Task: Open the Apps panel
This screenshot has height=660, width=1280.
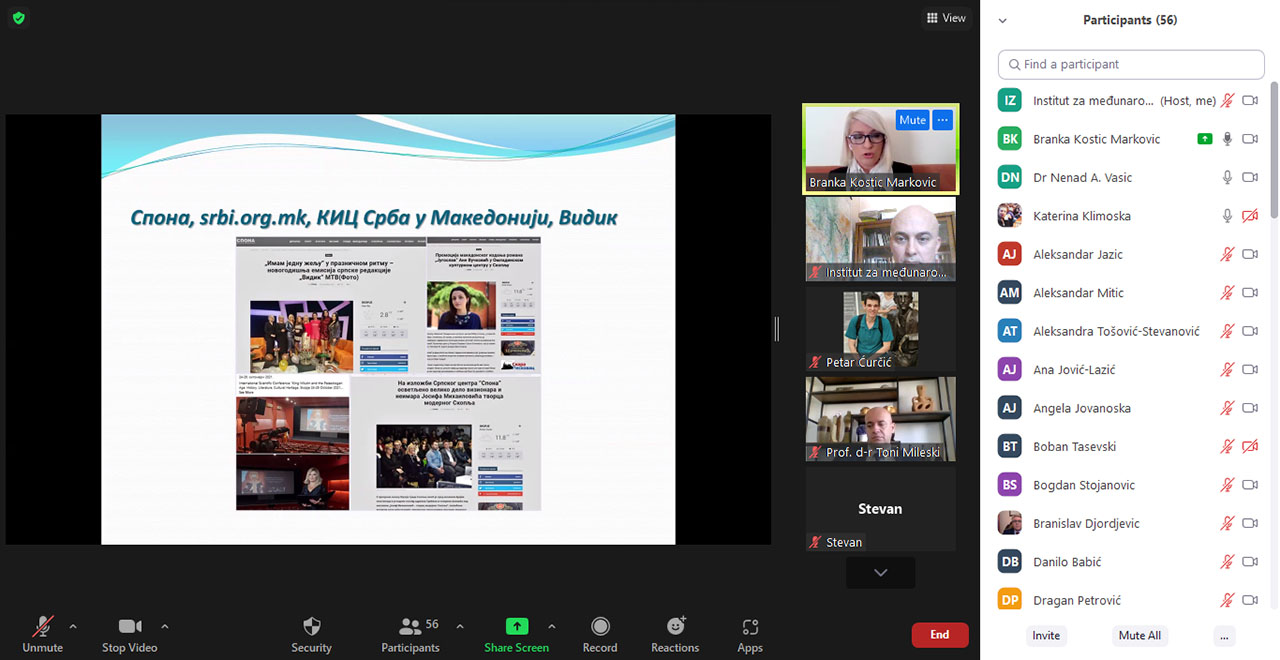Action: point(750,634)
